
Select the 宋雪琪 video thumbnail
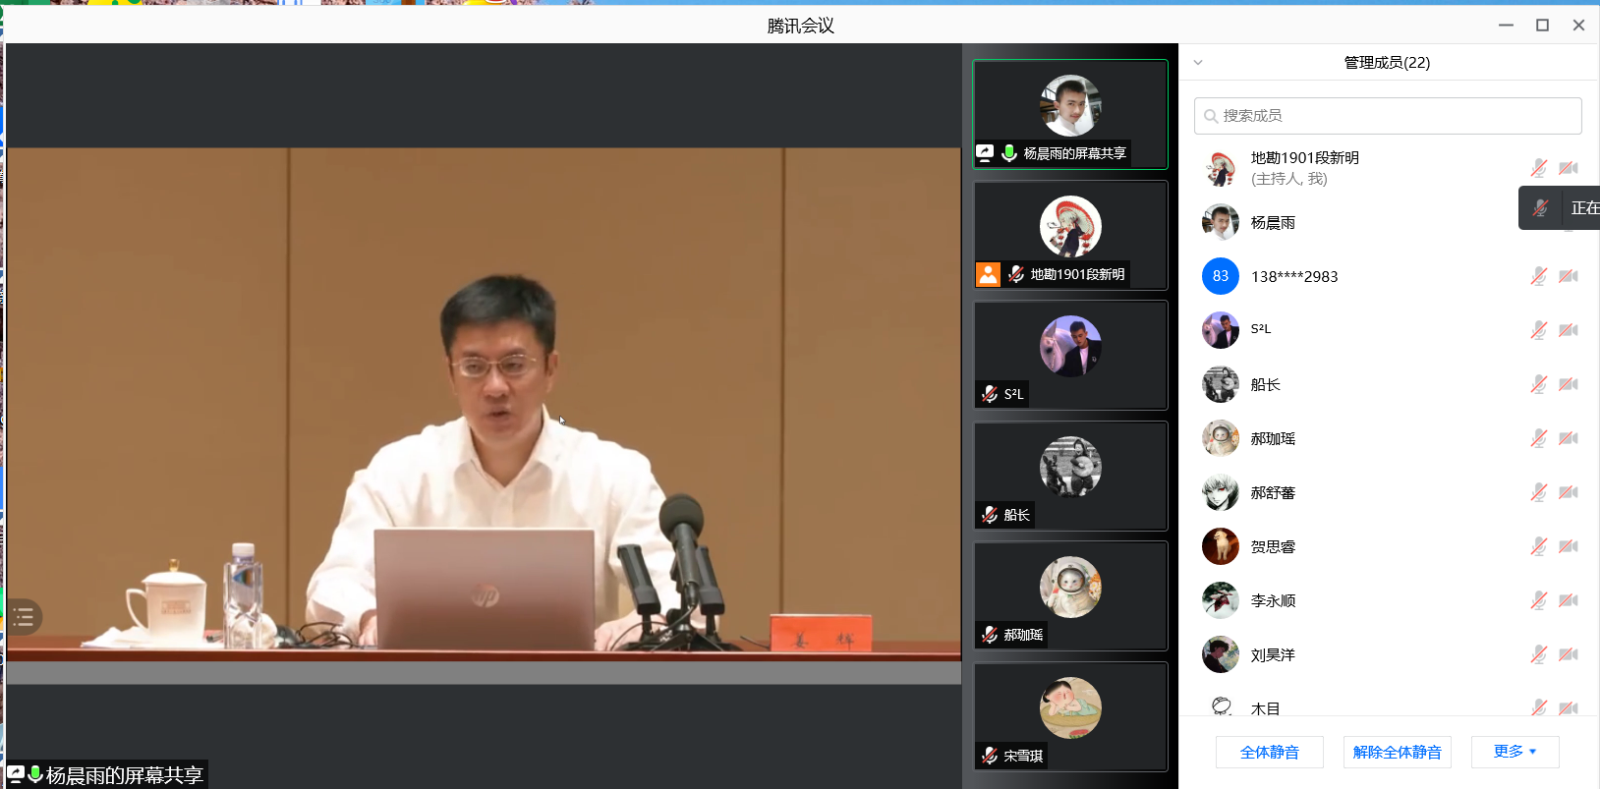(x=1070, y=716)
